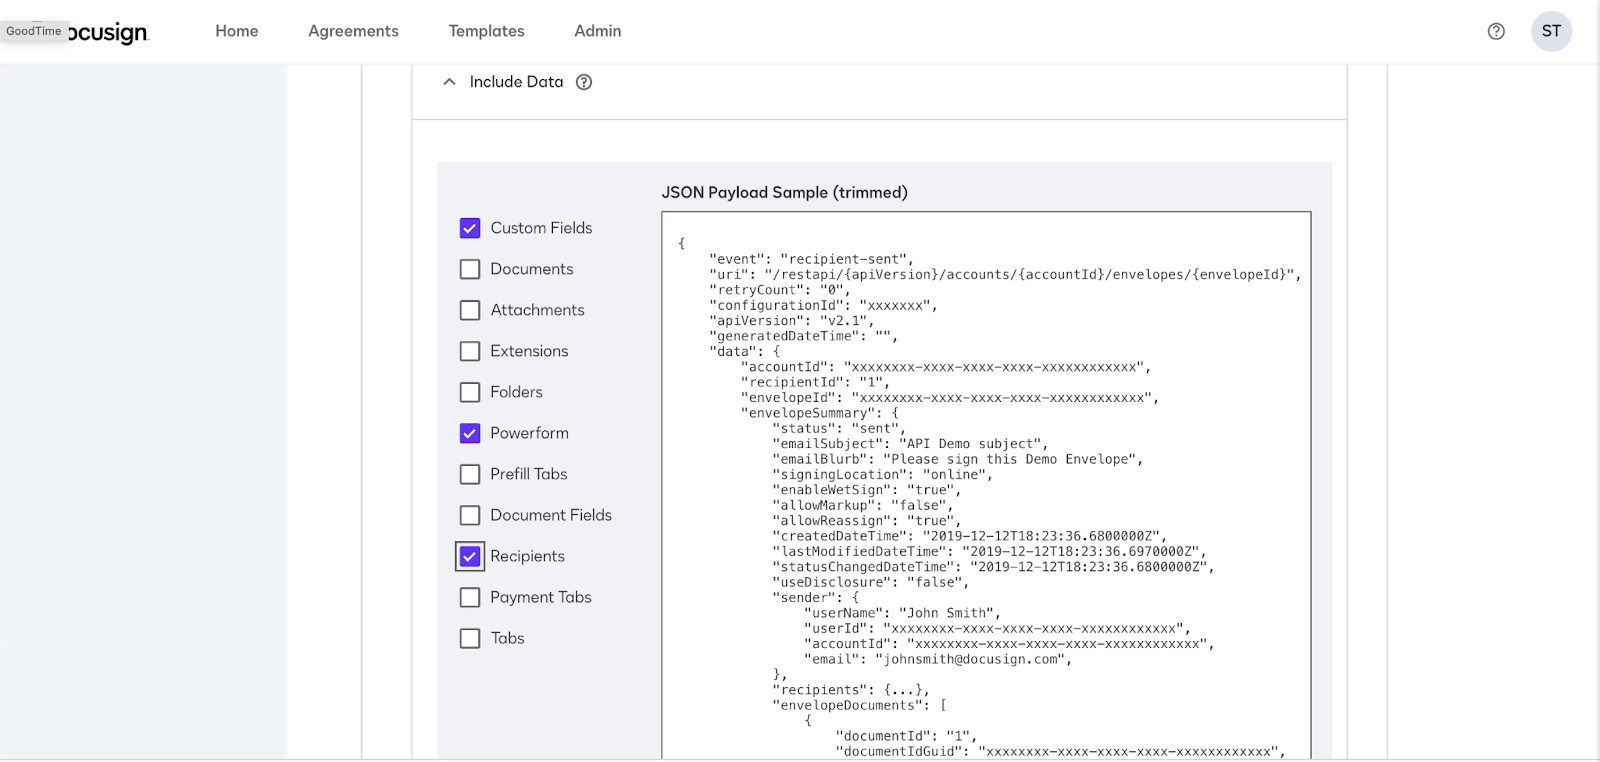Open the ST user profile avatar
Screen dimensions: 1600x762
pyautogui.click(x=1551, y=31)
